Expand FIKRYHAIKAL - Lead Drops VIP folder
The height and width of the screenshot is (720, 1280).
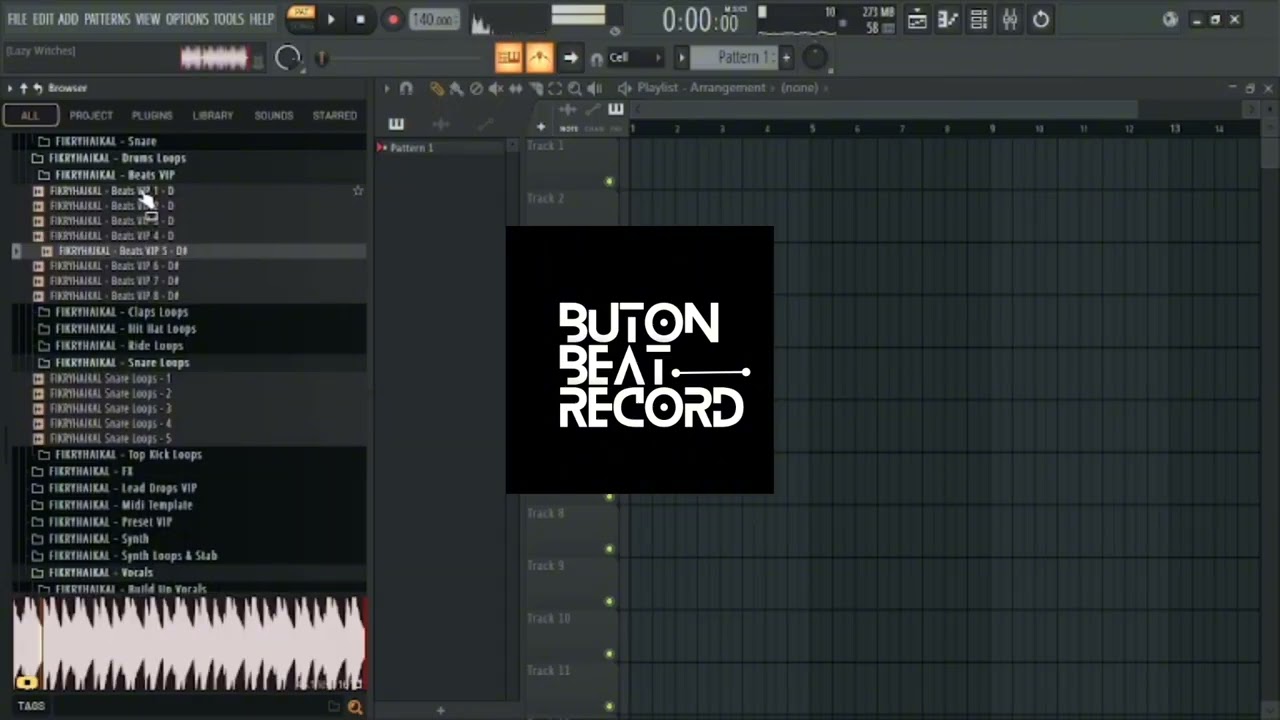(x=122, y=488)
